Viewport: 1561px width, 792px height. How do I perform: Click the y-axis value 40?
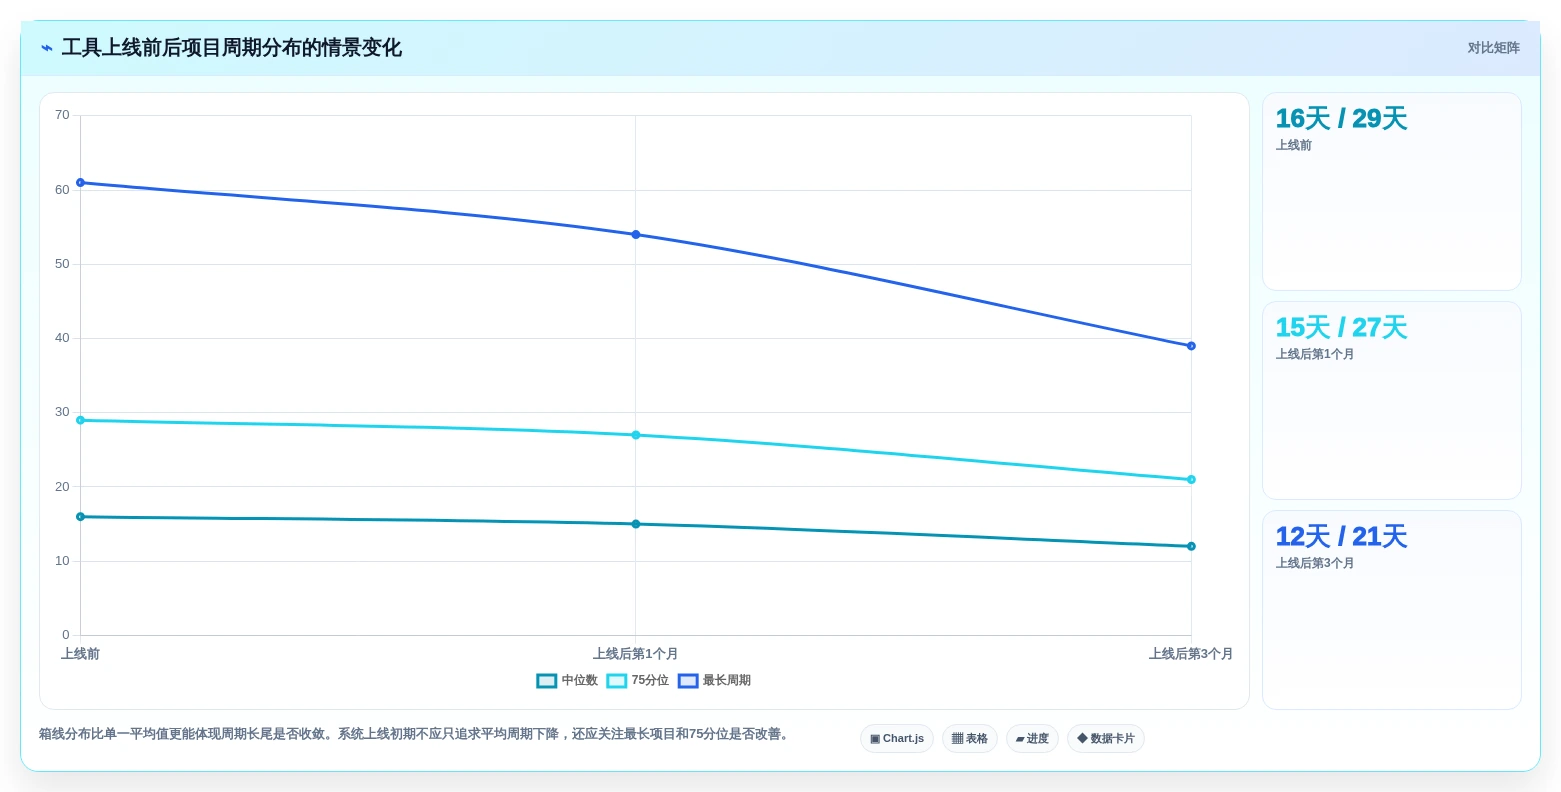pos(62,338)
